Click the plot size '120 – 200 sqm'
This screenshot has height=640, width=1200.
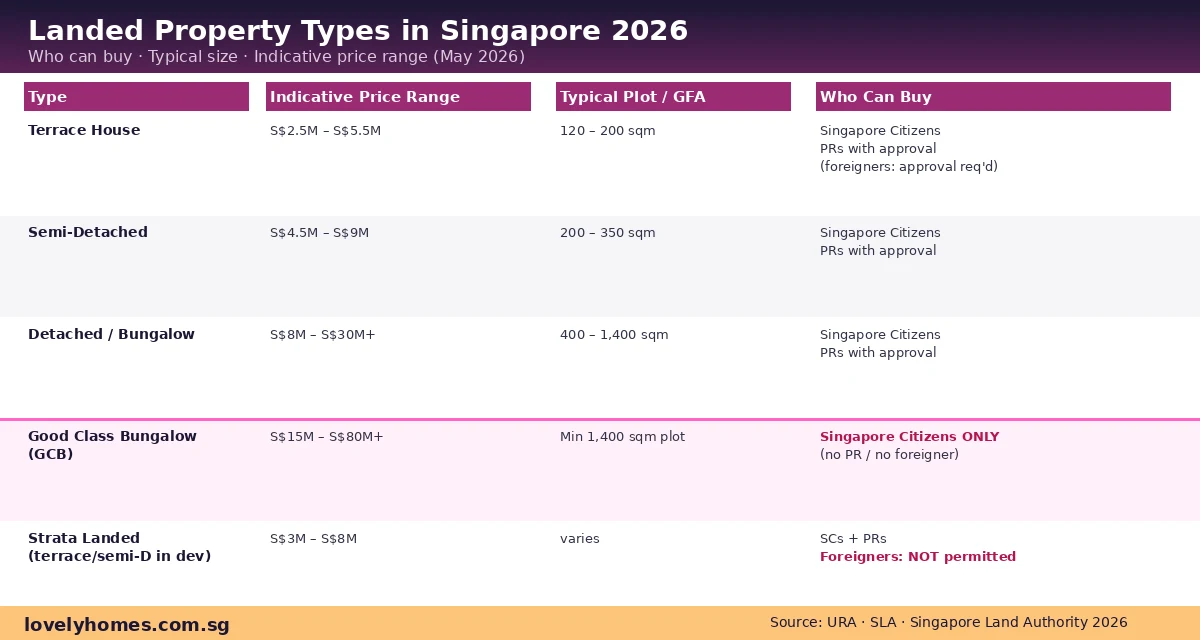tap(608, 131)
